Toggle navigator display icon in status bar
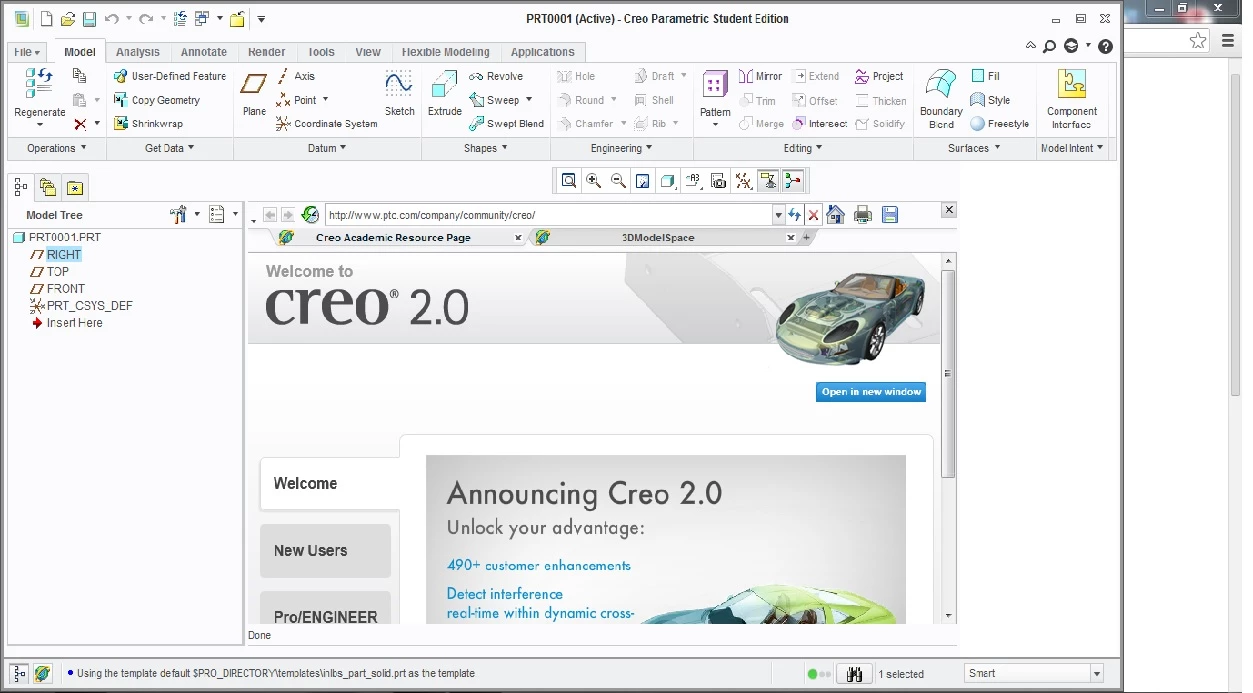This screenshot has width=1253, height=693. [19, 674]
